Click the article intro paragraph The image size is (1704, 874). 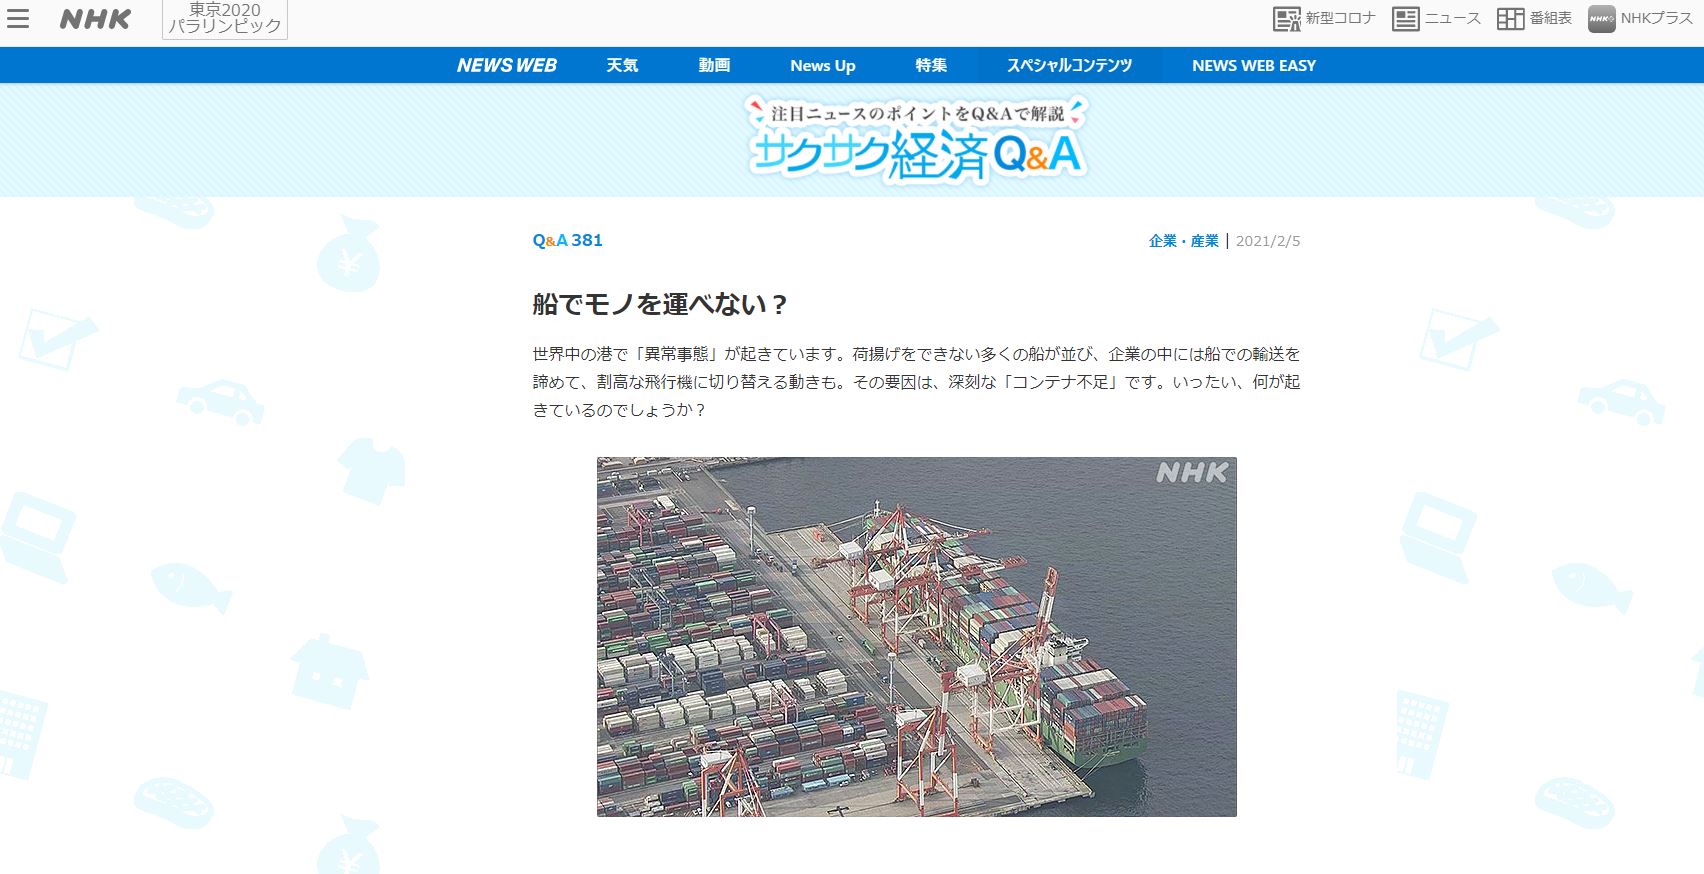click(x=917, y=382)
